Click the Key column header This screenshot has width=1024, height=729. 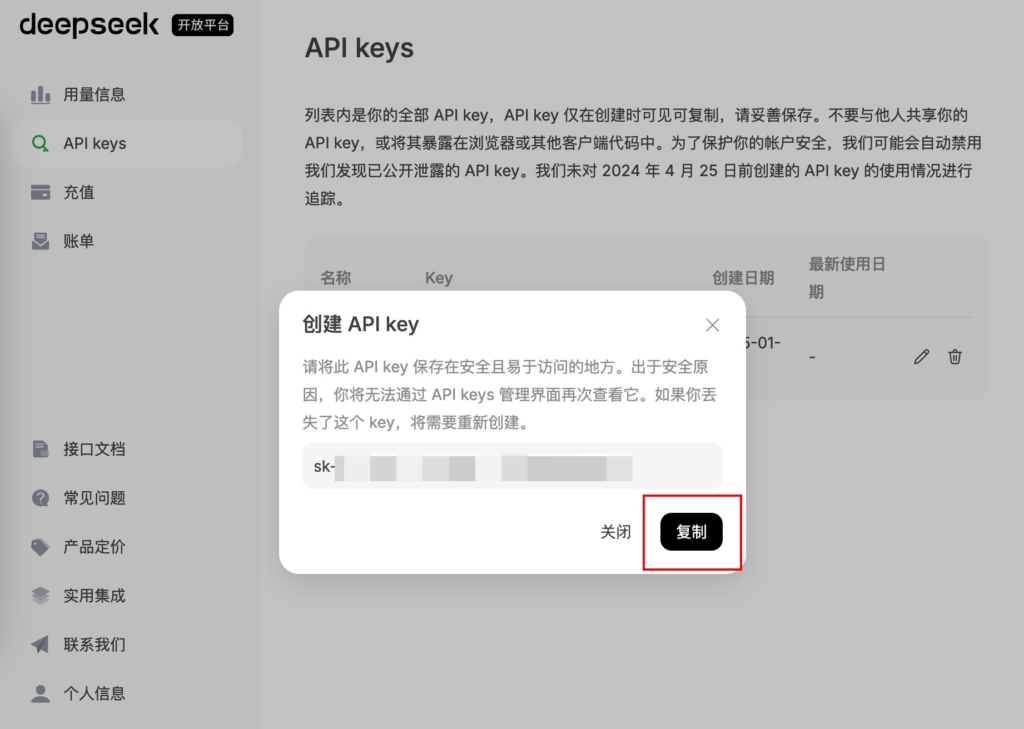[439, 278]
